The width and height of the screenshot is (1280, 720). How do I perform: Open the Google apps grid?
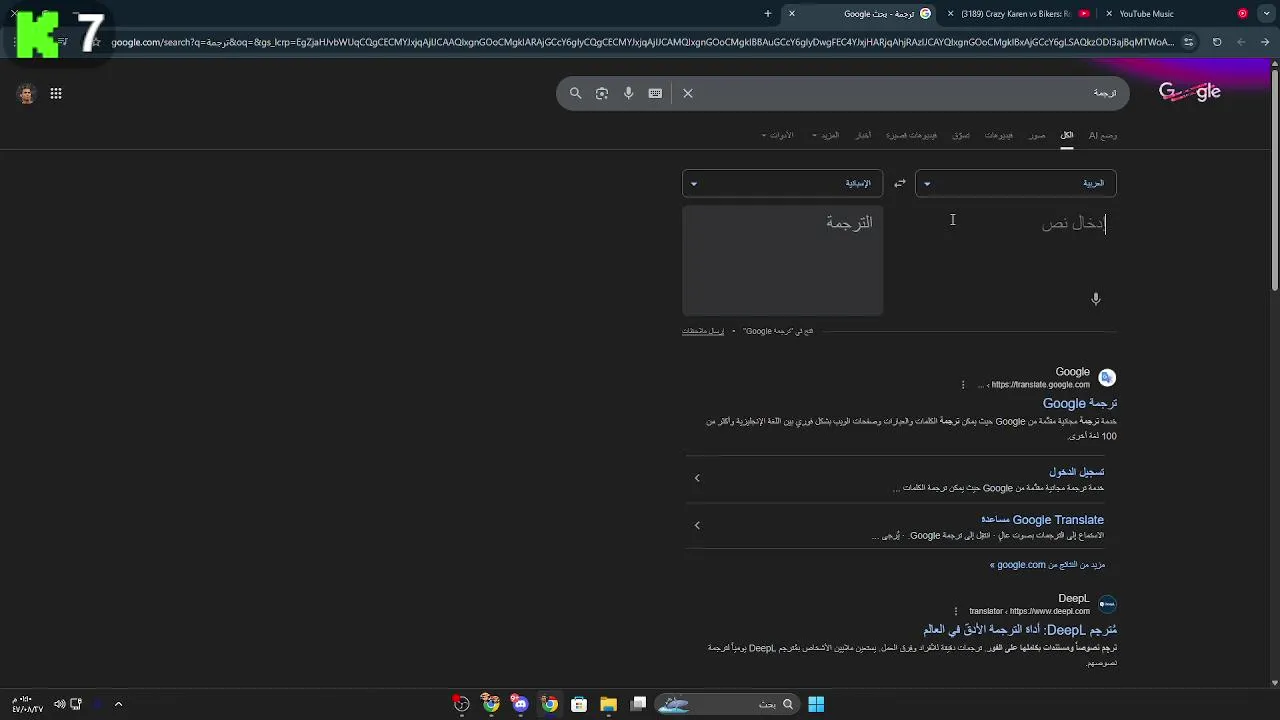tap(56, 93)
